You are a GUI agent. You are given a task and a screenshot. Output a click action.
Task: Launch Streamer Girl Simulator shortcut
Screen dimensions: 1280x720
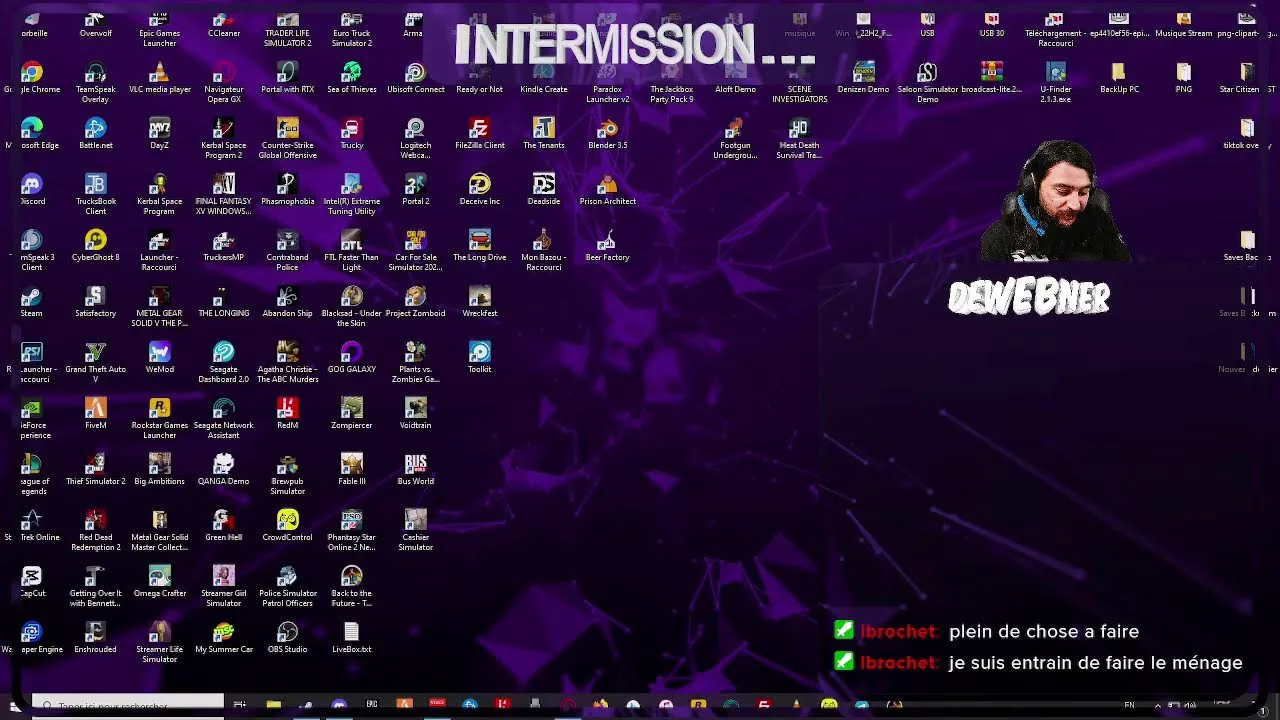(x=223, y=586)
